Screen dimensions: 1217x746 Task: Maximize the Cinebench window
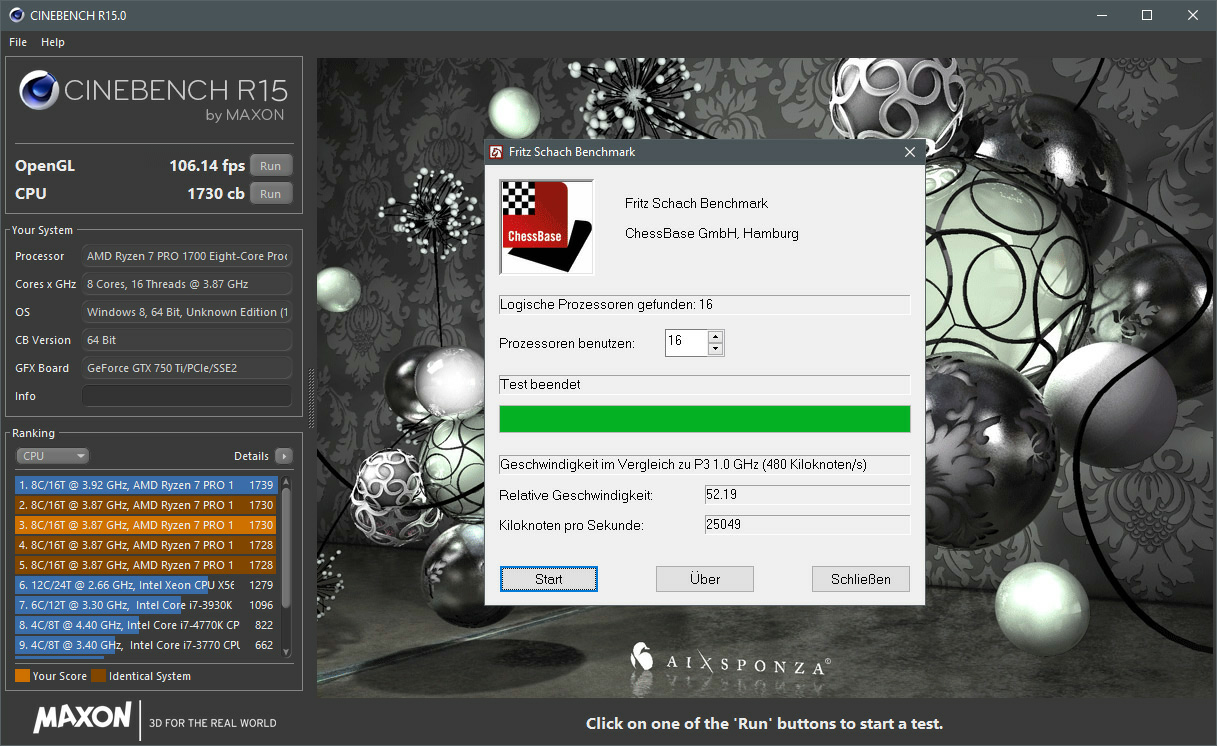tap(1147, 15)
